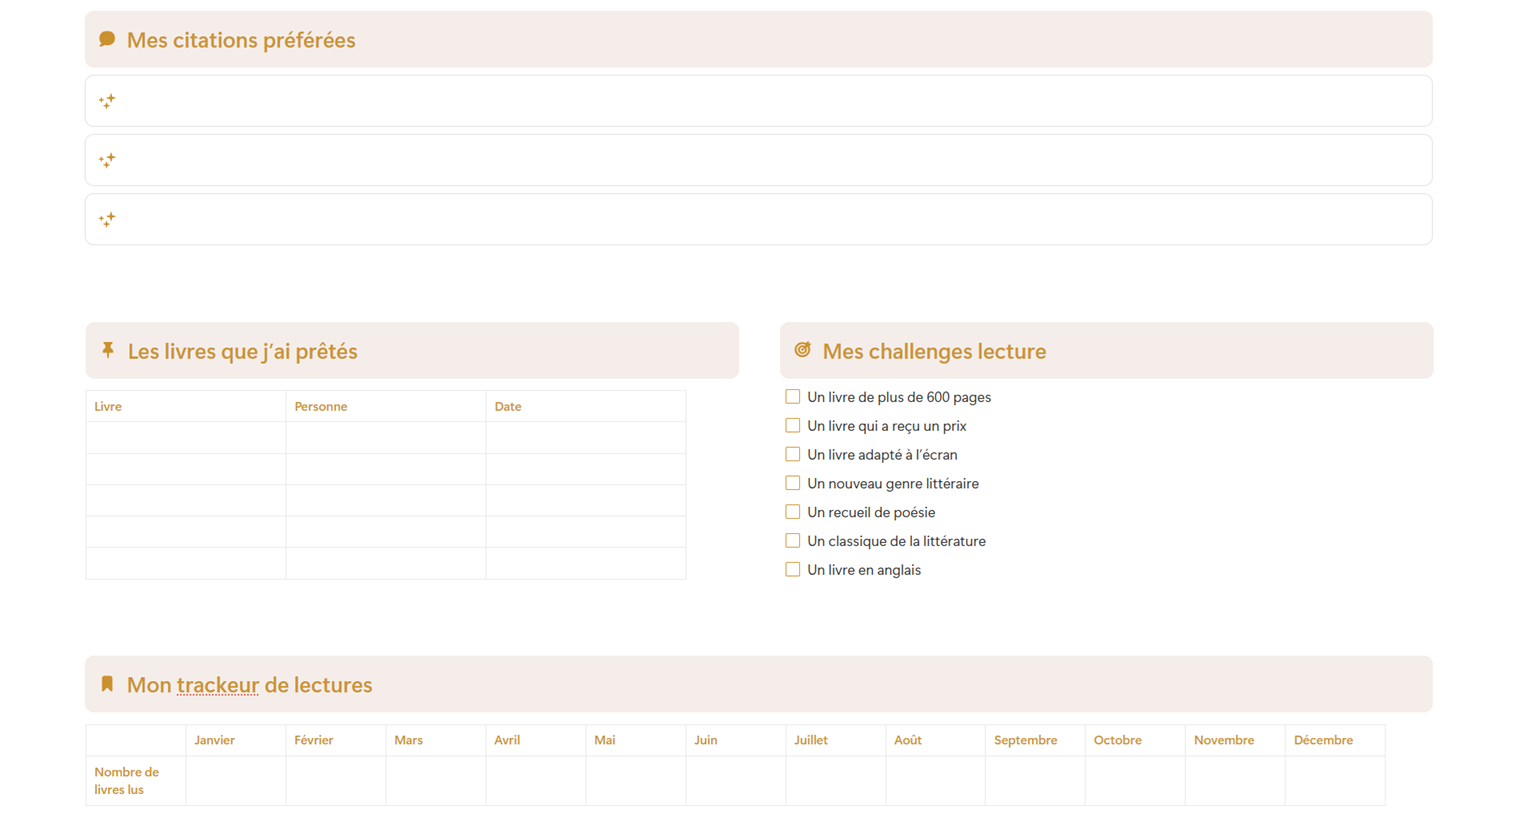1519x822 pixels.
Task: Tick the 'Un livre en anglais' checkbox
Action: [793, 570]
